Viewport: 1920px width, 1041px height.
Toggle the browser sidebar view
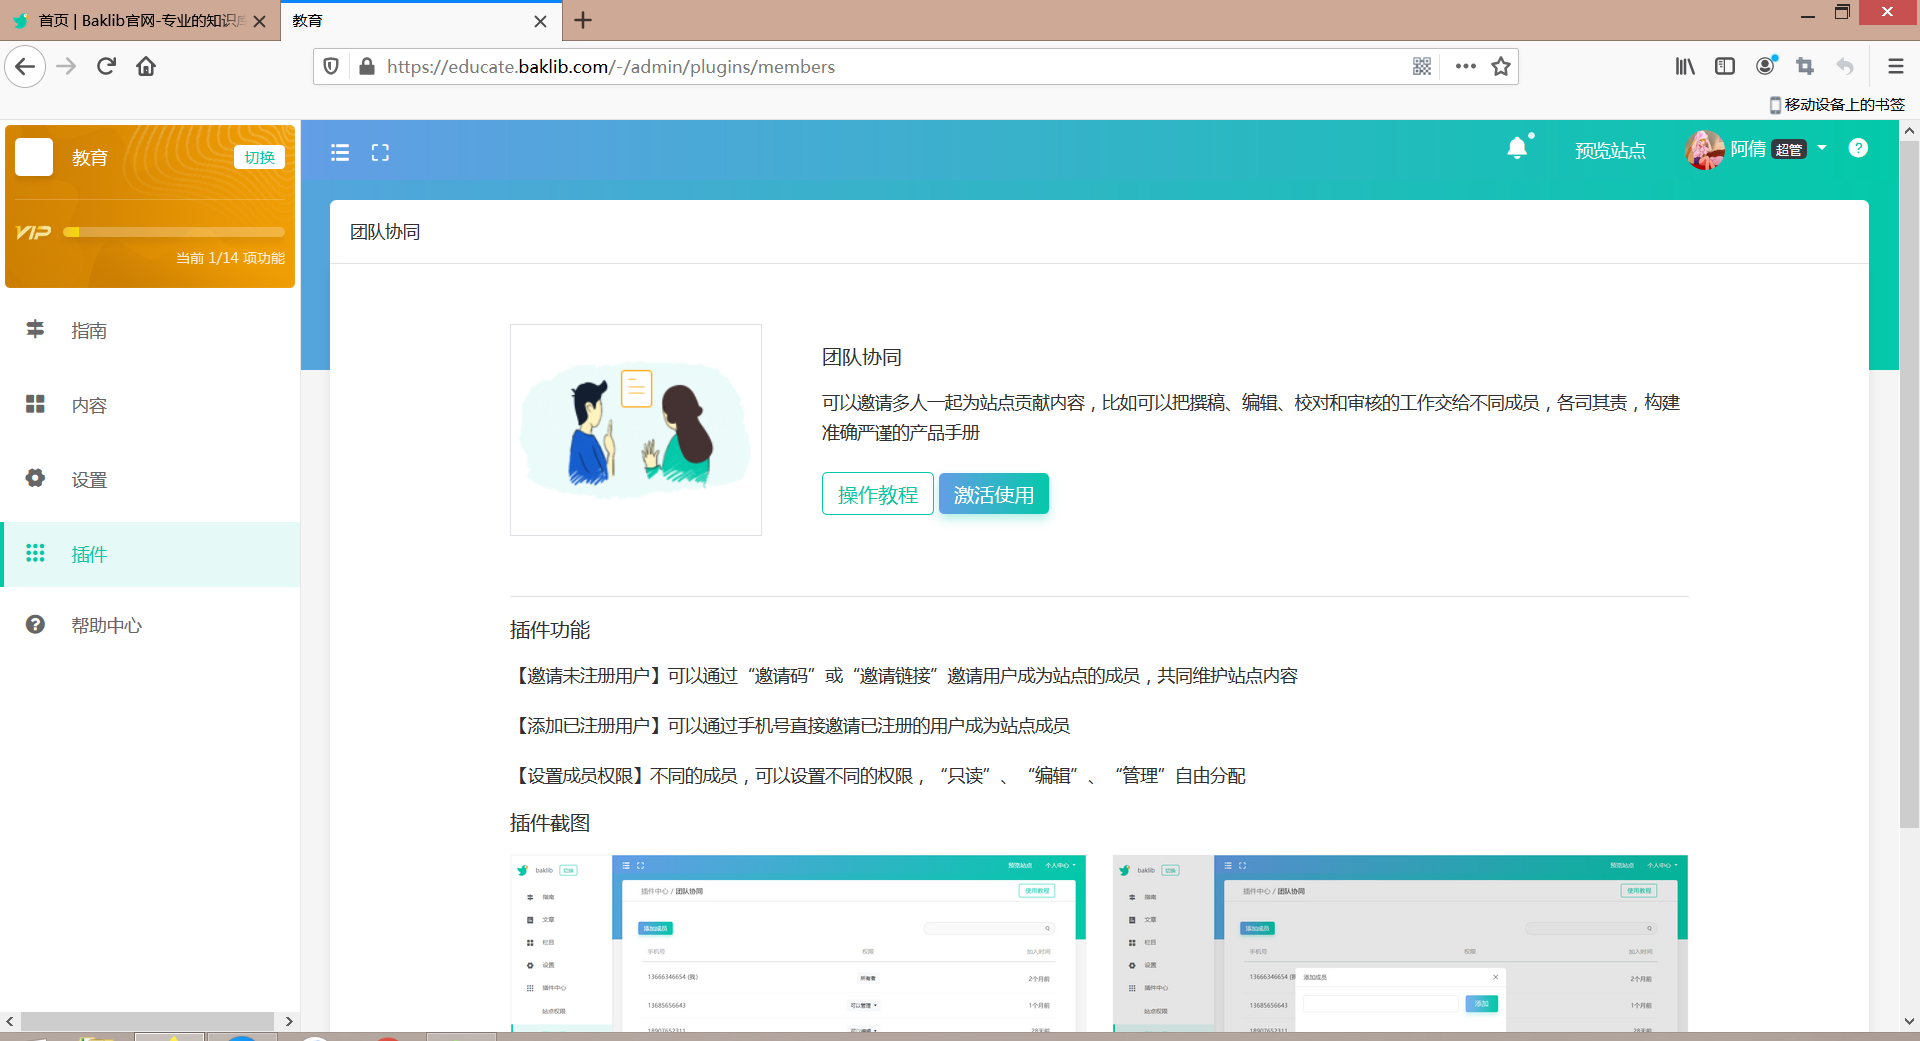(1725, 67)
